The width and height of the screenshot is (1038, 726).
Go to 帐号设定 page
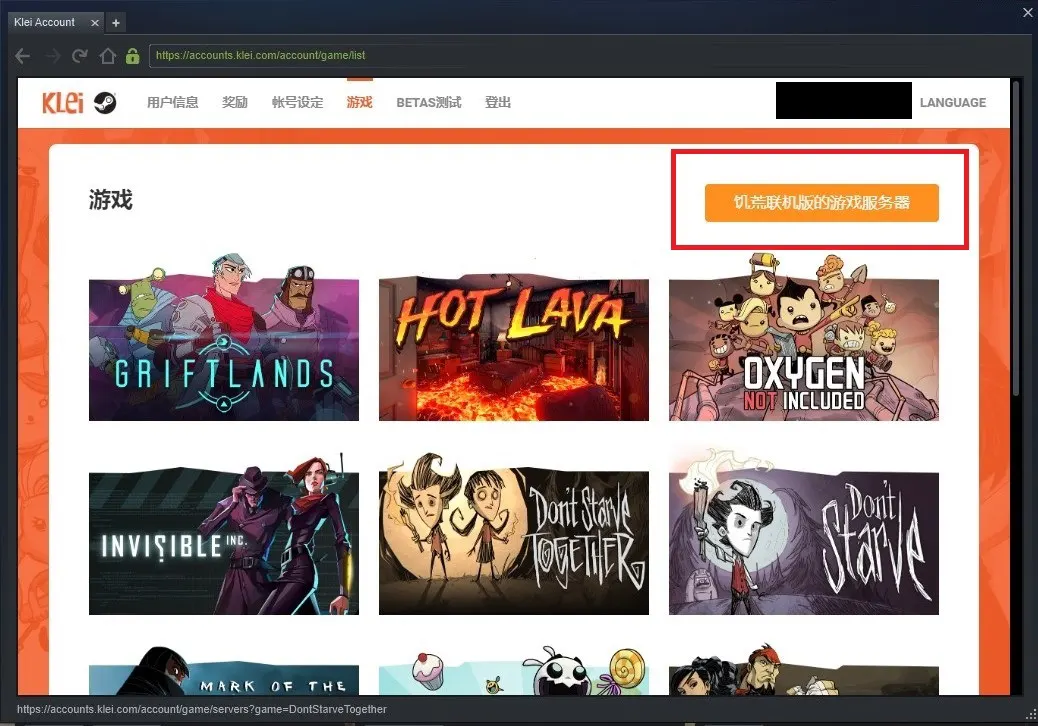pyautogui.click(x=297, y=103)
